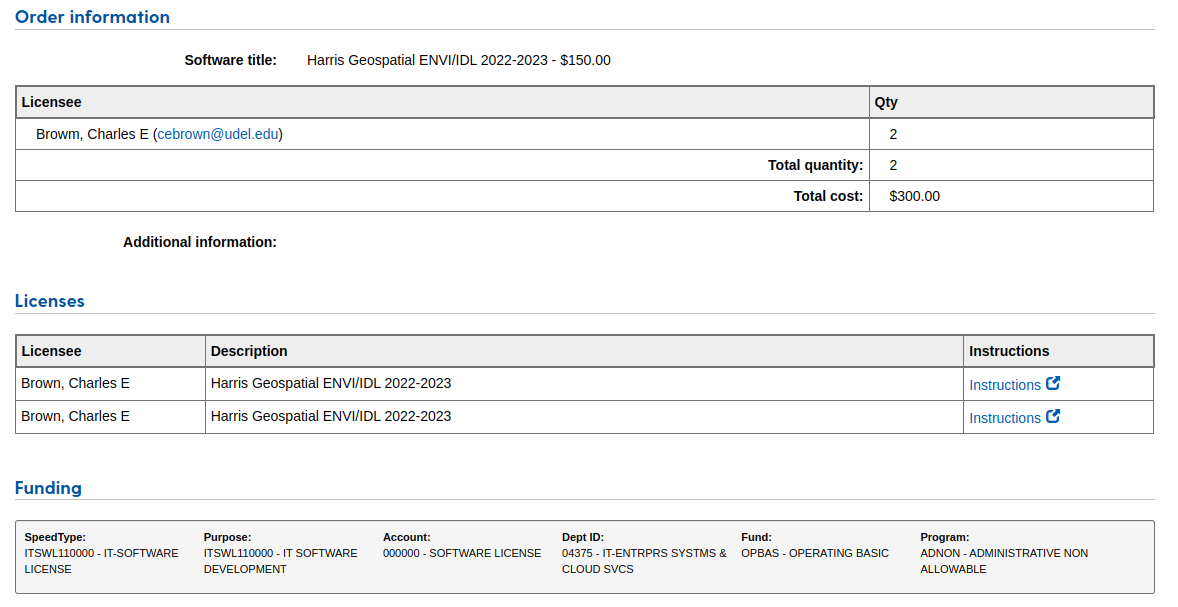The image size is (1178, 607).
Task: Click the 'Total cost:' label
Action: pos(828,196)
